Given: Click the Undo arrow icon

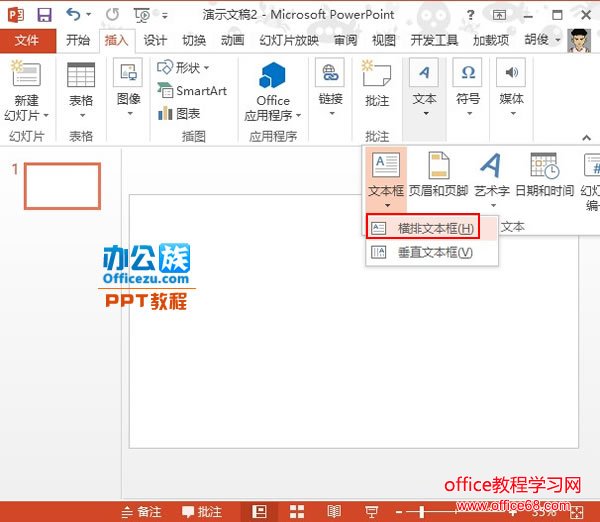Looking at the screenshot, I should [x=73, y=15].
